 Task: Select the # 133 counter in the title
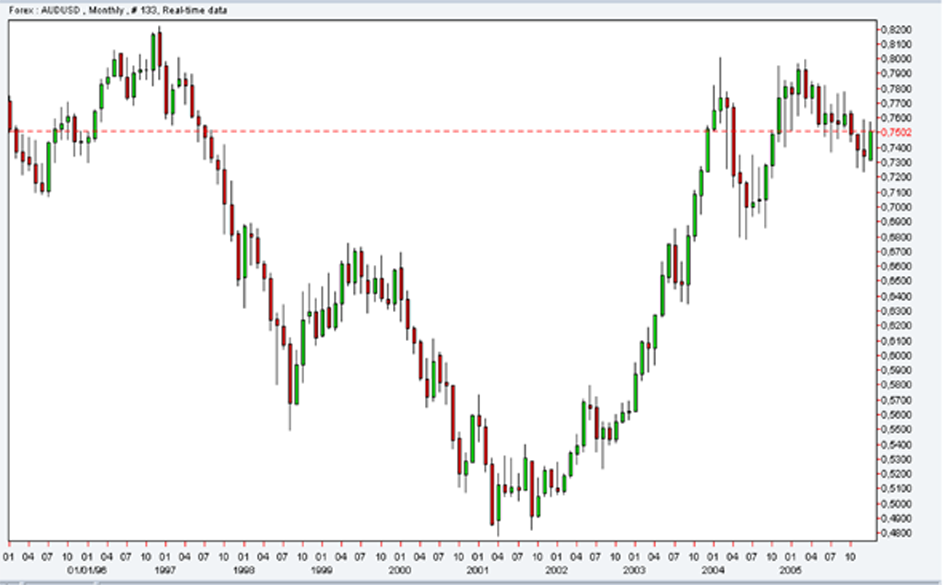[124, 10]
